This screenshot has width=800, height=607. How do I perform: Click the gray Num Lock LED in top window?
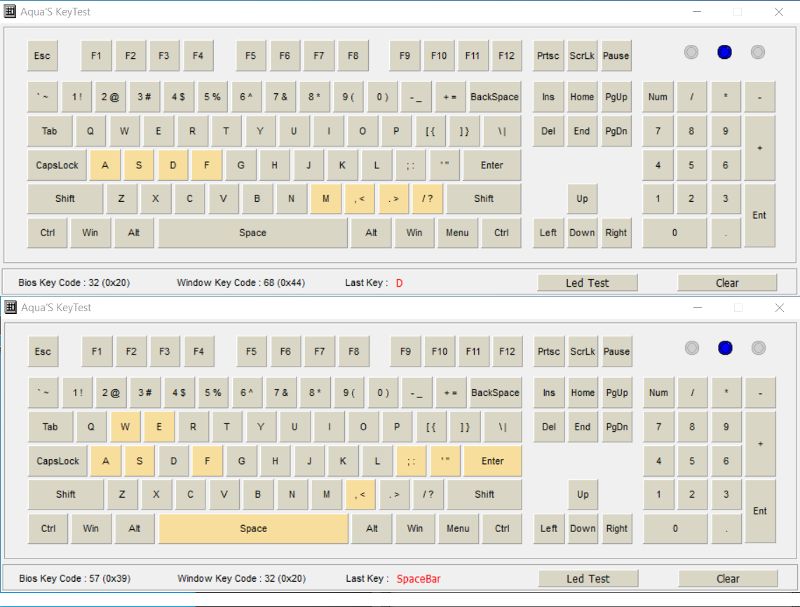click(691, 52)
